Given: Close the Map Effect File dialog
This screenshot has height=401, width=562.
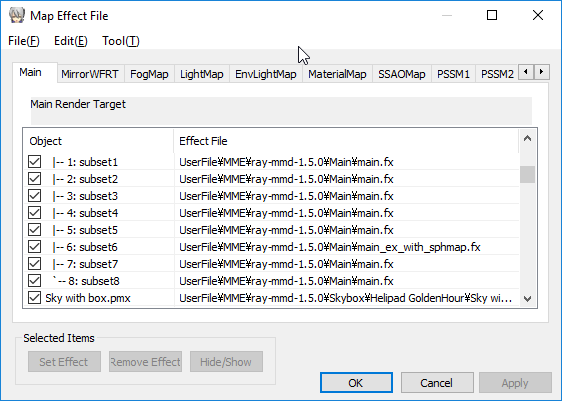Looking at the screenshot, I should pos(538,15).
